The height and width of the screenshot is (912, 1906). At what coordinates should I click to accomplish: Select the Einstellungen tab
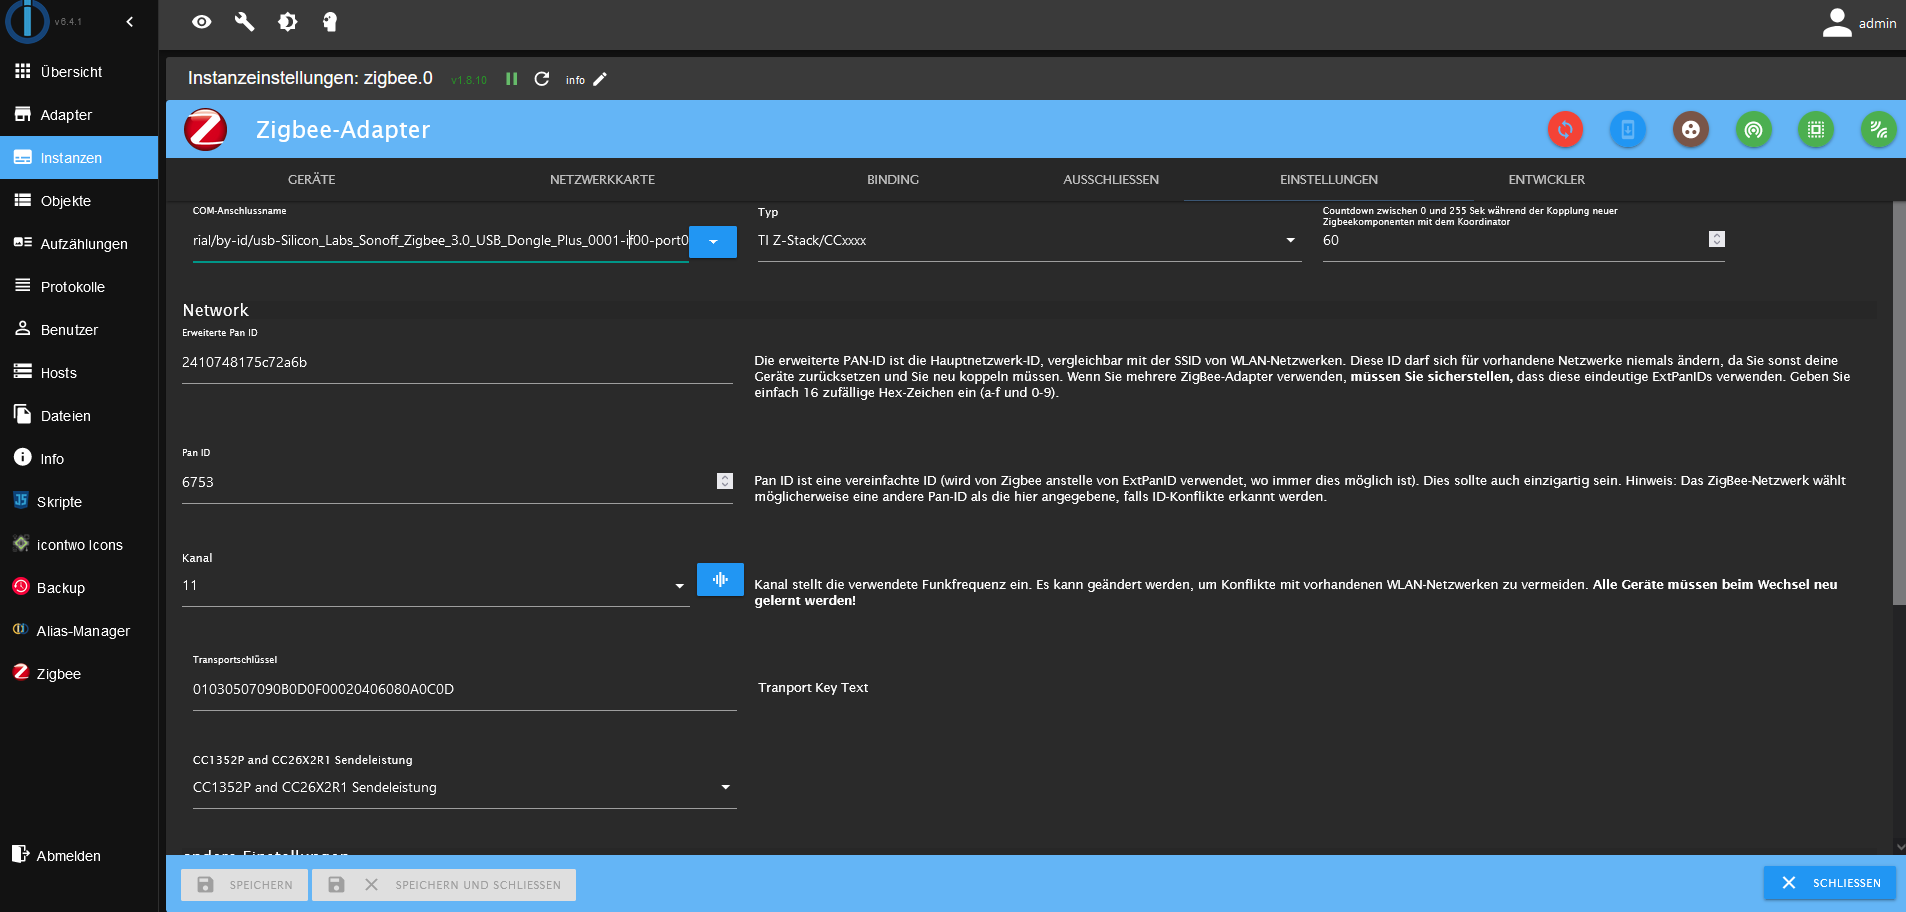click(1329, 180)
